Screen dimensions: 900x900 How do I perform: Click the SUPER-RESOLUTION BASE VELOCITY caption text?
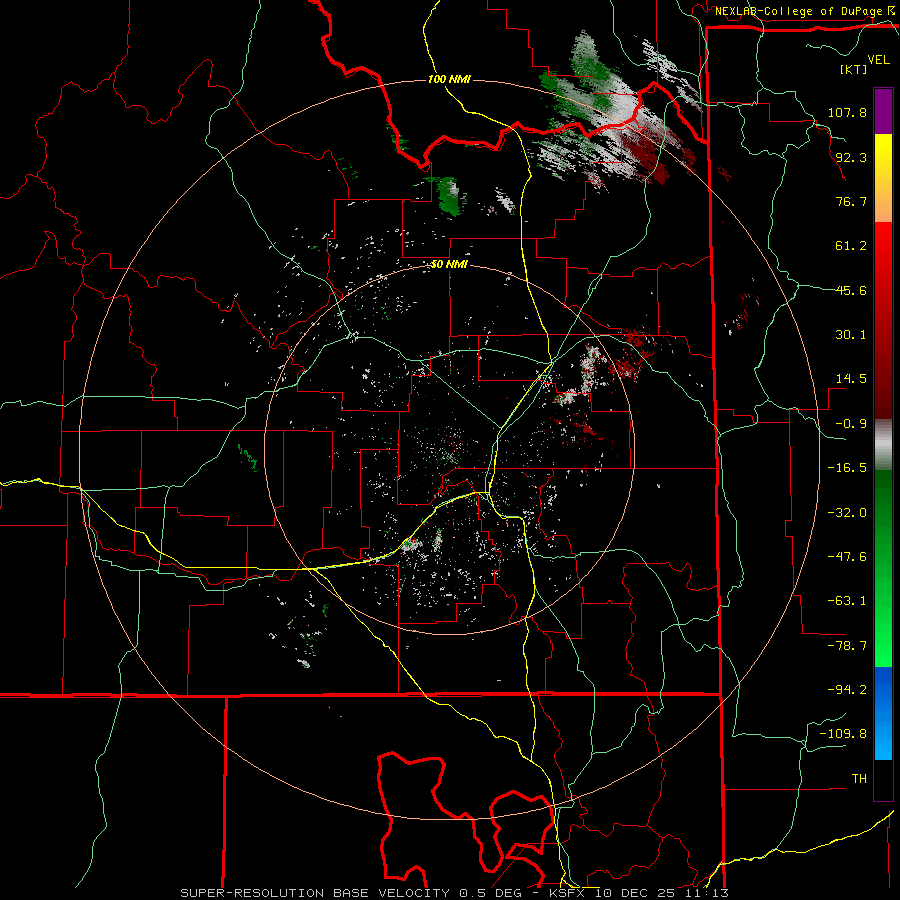pos(315,893)
